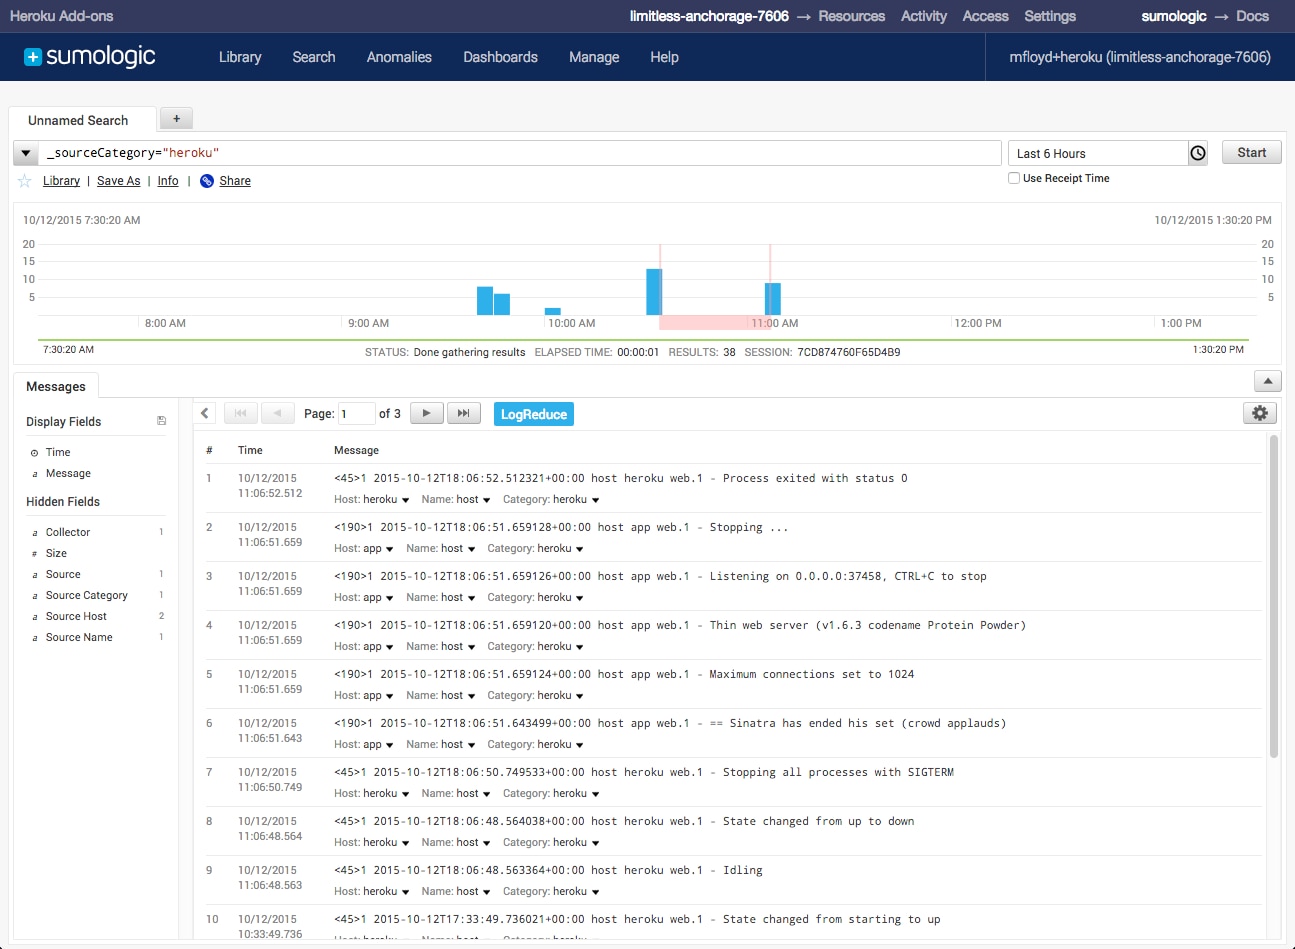Star this search as a favorite

pos(23,181)
